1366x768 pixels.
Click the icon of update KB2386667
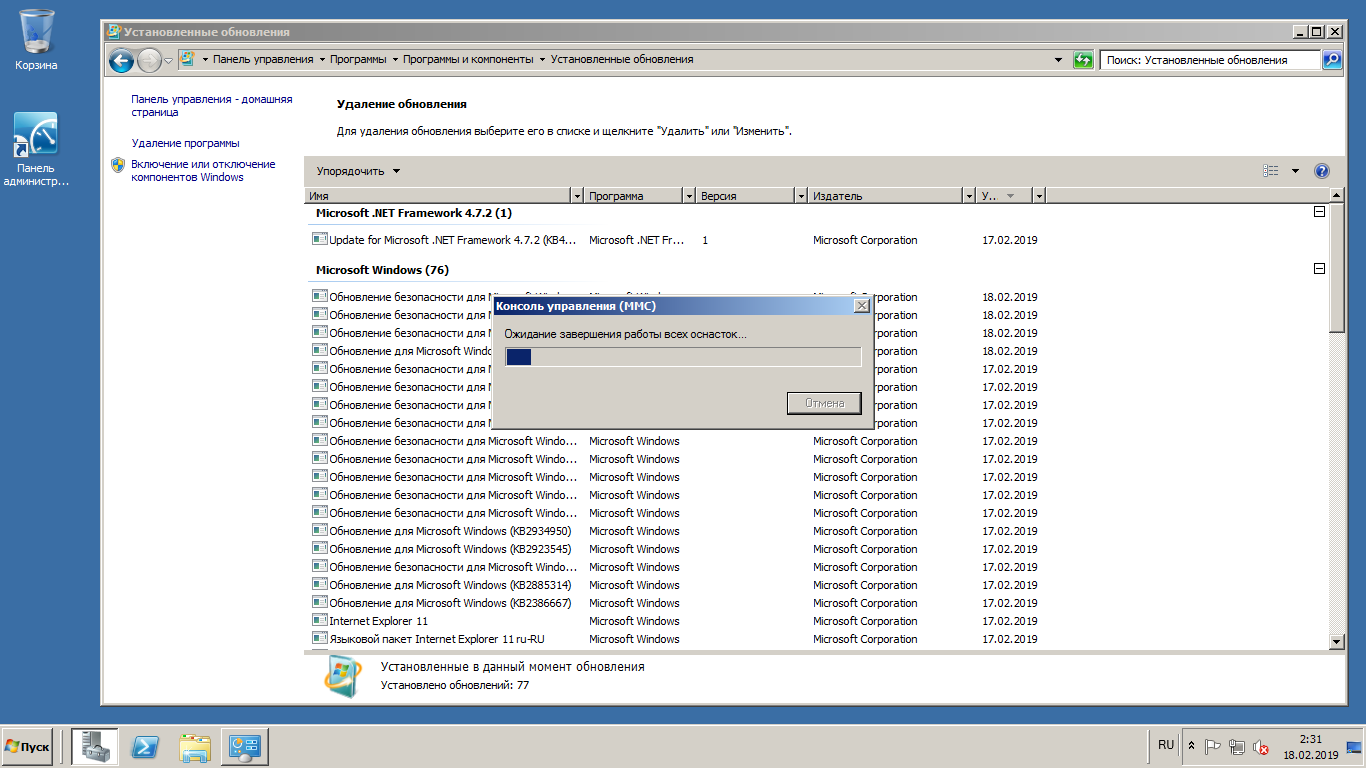click(x=320, y=602)
